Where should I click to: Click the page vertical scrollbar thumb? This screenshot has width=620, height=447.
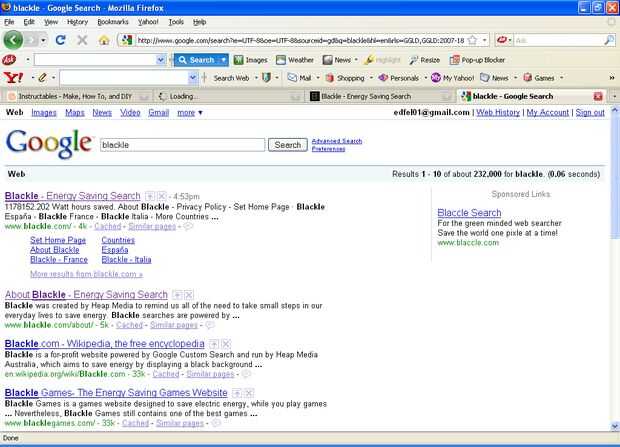point(614,177)
